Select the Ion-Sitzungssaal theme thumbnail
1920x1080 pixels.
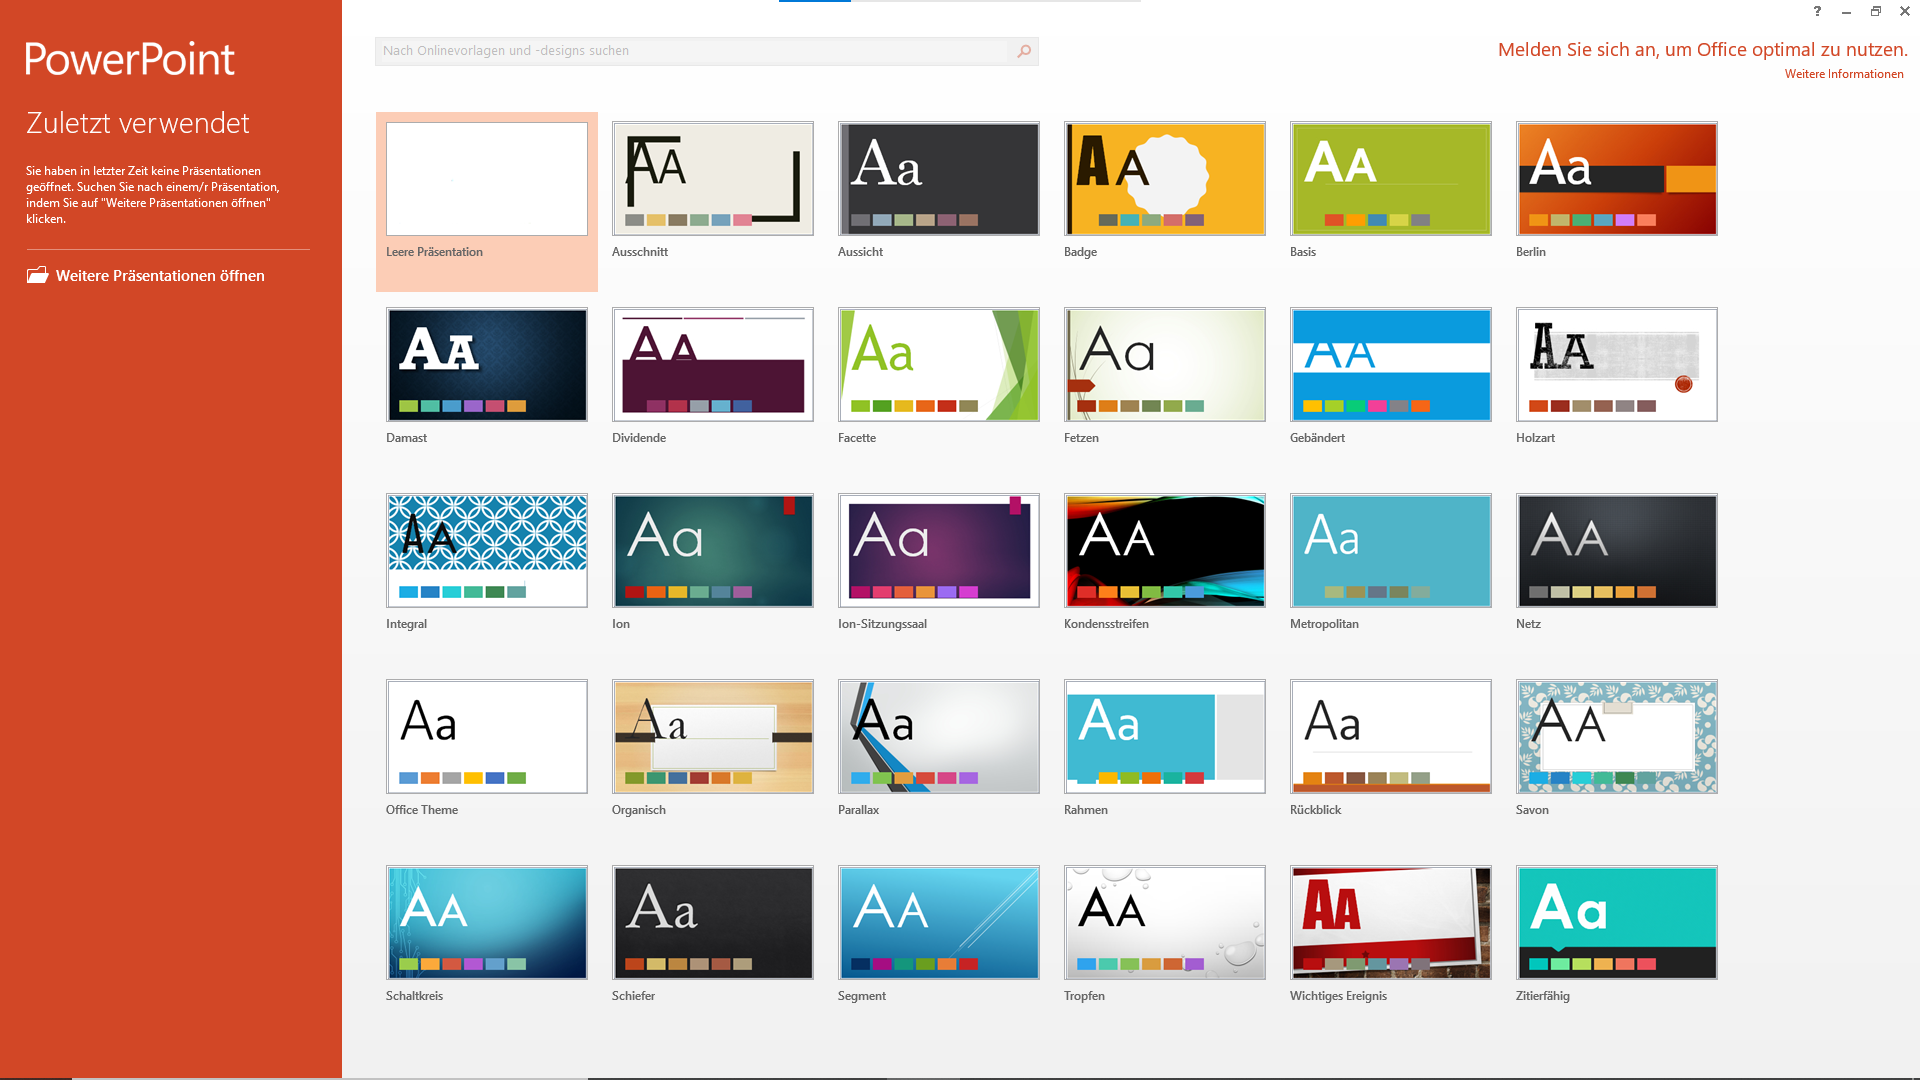point(939,551)
